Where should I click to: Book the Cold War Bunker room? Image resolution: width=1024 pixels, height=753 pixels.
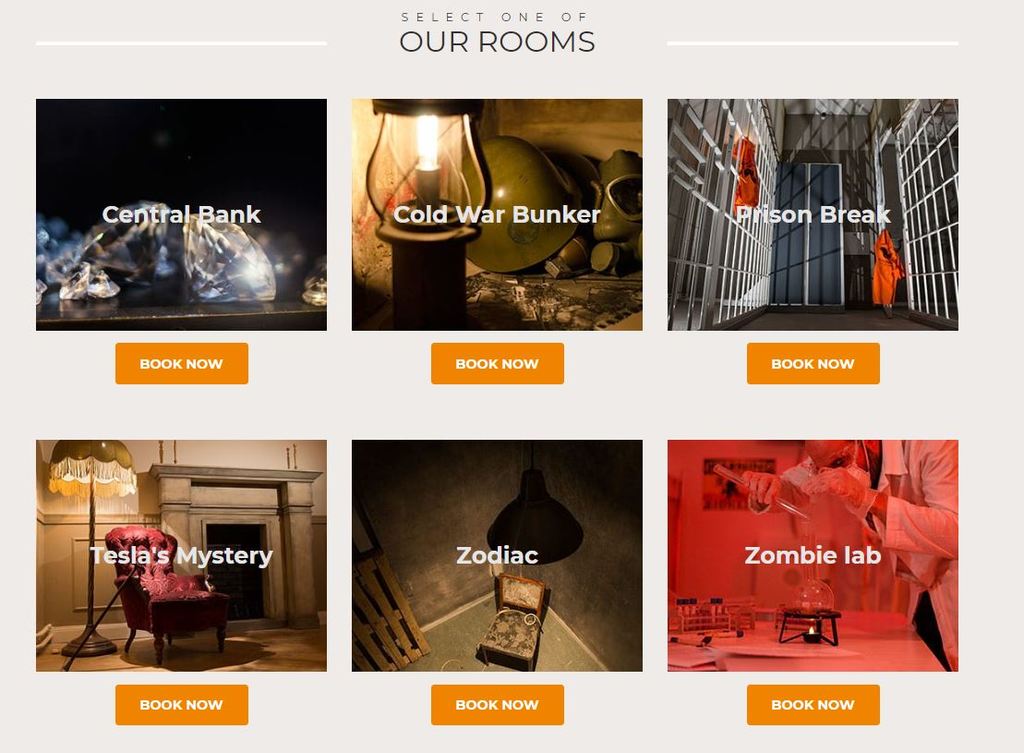point(497,363)
